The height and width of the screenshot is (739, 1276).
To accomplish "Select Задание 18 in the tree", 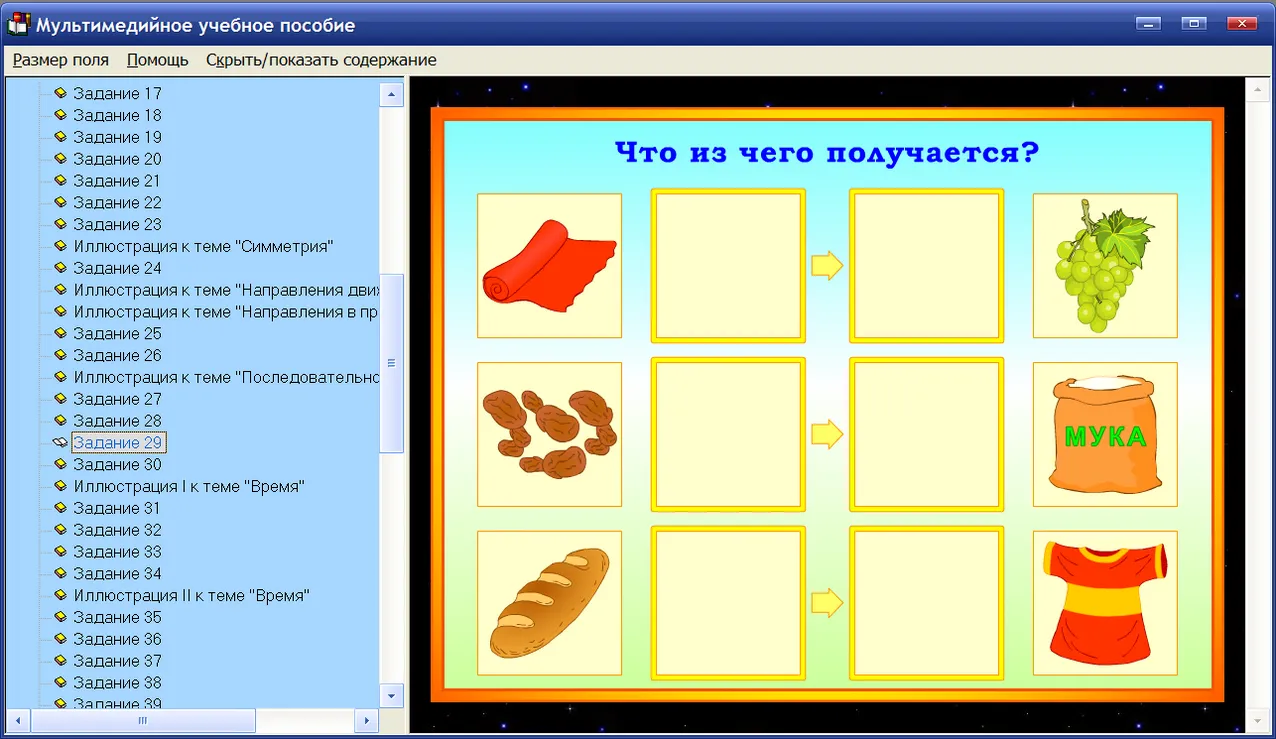I will [x=117, y=115].
